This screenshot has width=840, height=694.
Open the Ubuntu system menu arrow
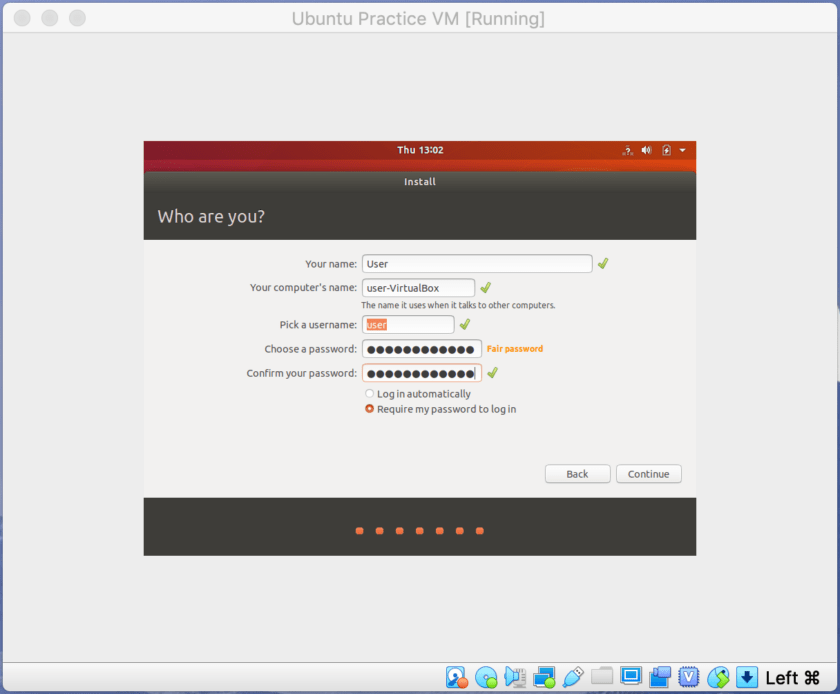682,151
